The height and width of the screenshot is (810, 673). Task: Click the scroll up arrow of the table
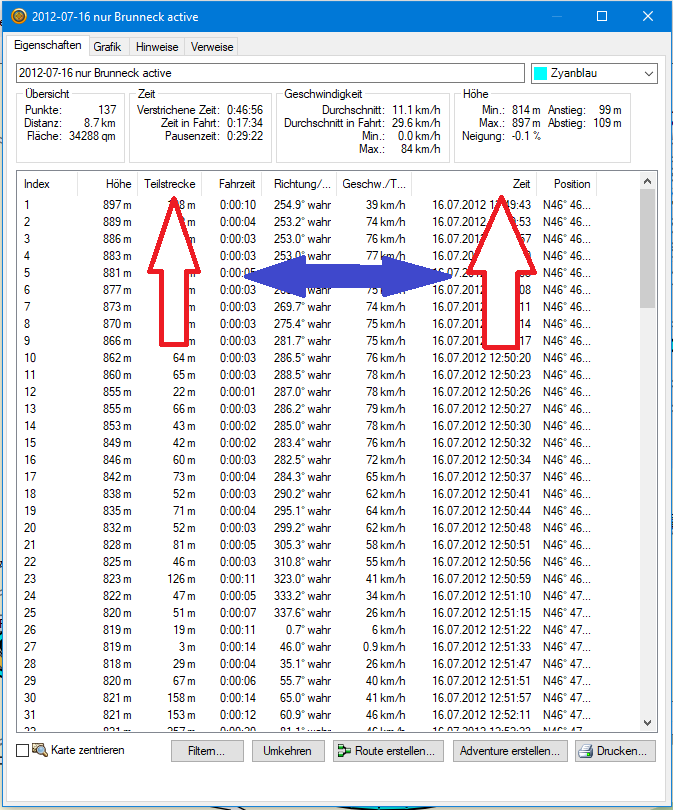click(647, 181)
